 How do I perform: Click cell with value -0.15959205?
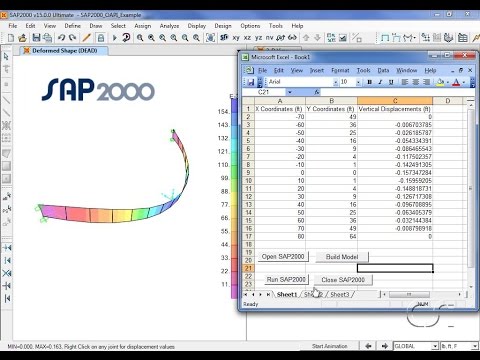coord(395,180)
